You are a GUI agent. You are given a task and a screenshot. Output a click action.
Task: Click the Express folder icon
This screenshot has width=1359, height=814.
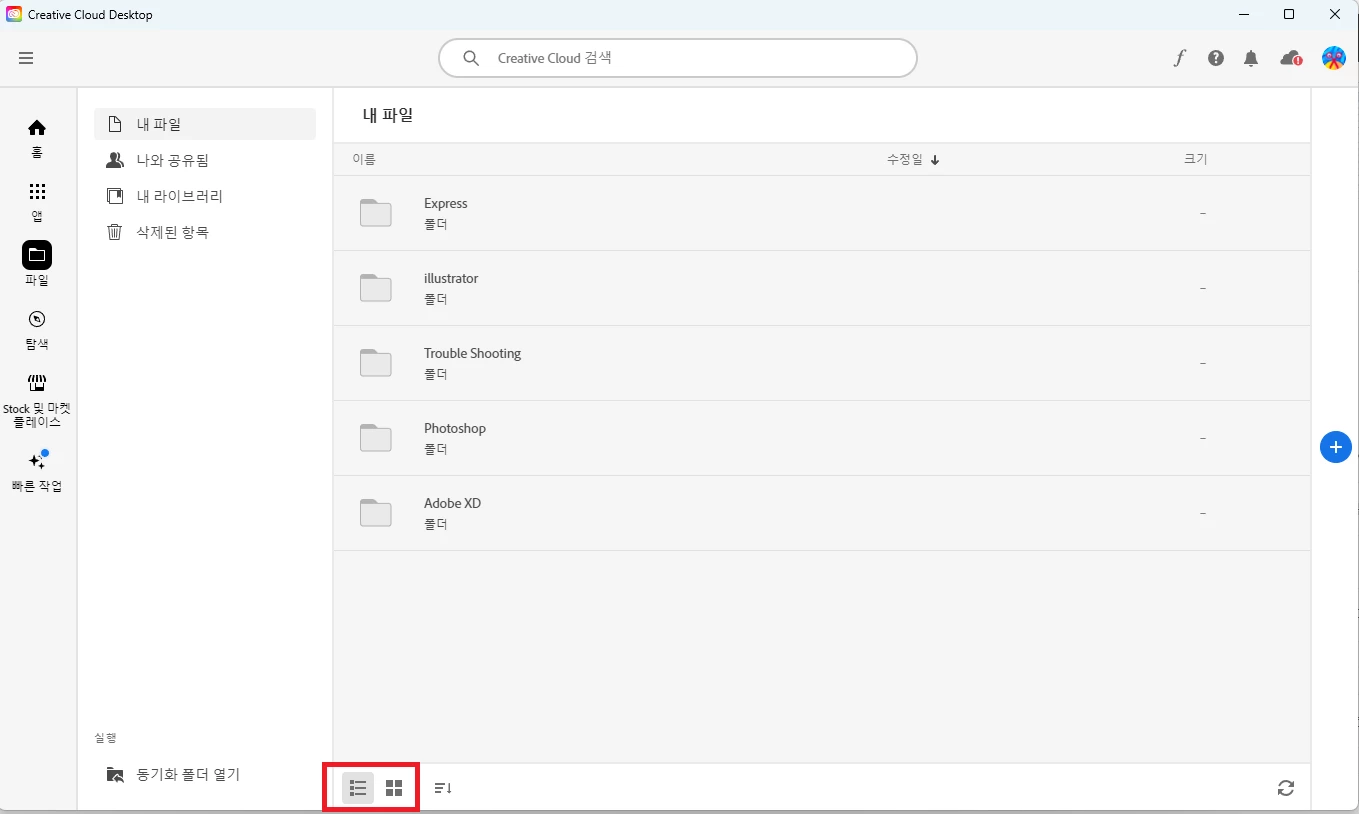[376, 213]
